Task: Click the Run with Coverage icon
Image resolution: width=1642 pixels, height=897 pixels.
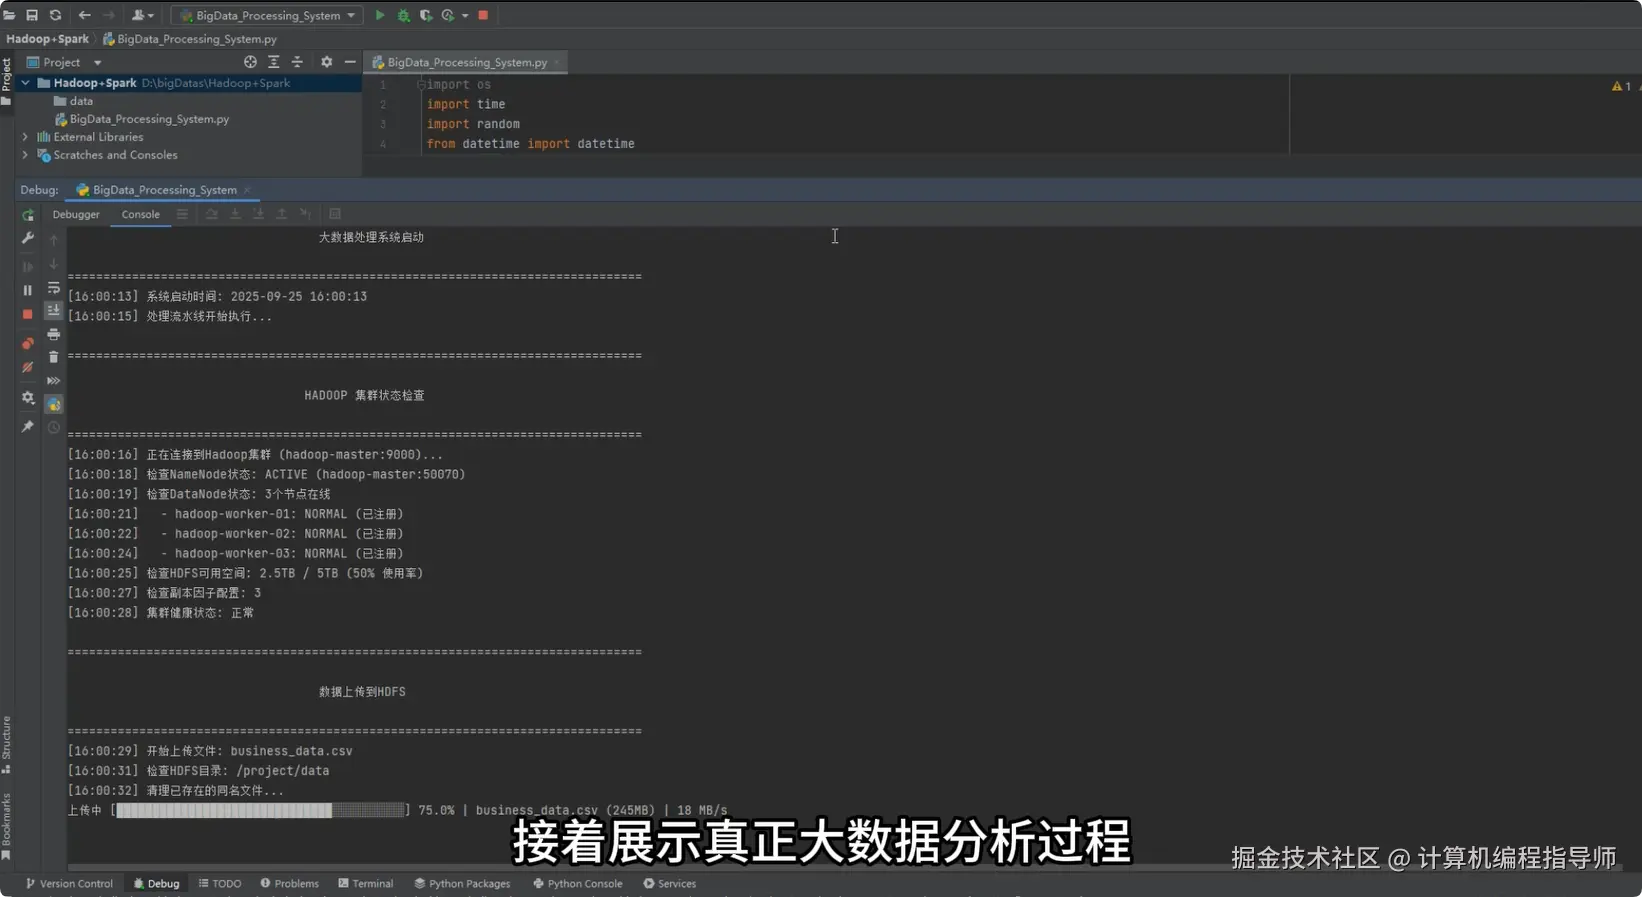Action: (x=426, y=15)
